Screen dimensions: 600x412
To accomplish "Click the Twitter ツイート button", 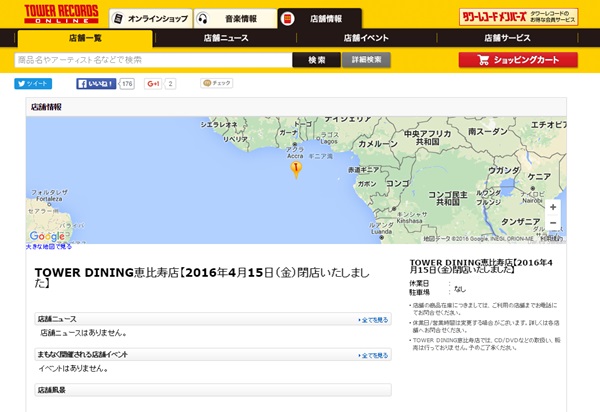I will tap(33, 83).
